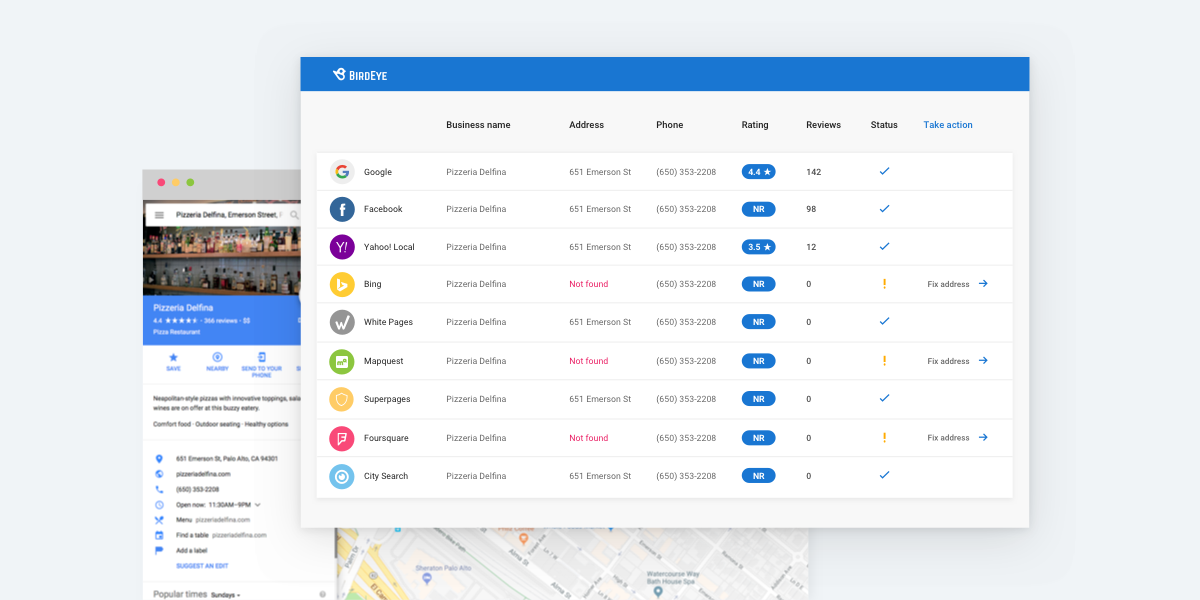Click the Nearby icon in the Maps panel
Screen dimensions: 1200x600
pyautogui.click(x=217, y=361)
